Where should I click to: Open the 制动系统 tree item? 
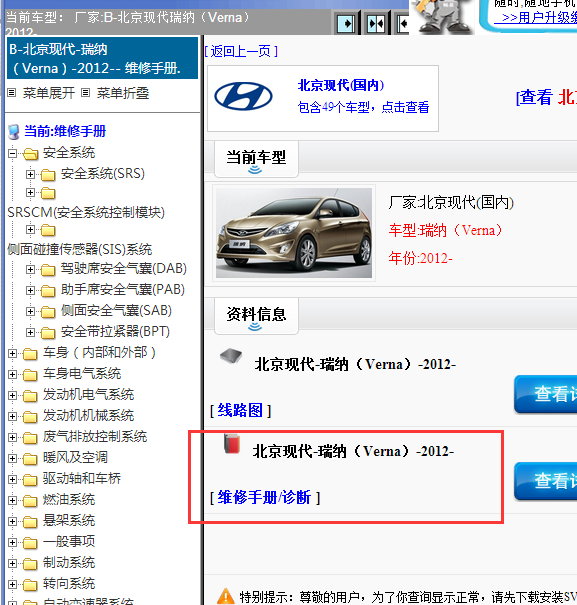coord(69,563)
